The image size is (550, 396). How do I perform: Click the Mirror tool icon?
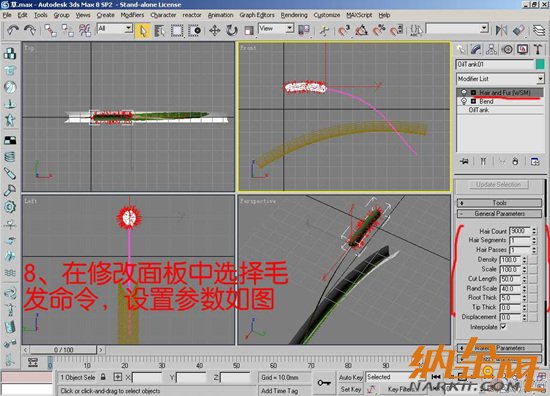[501, 31]
